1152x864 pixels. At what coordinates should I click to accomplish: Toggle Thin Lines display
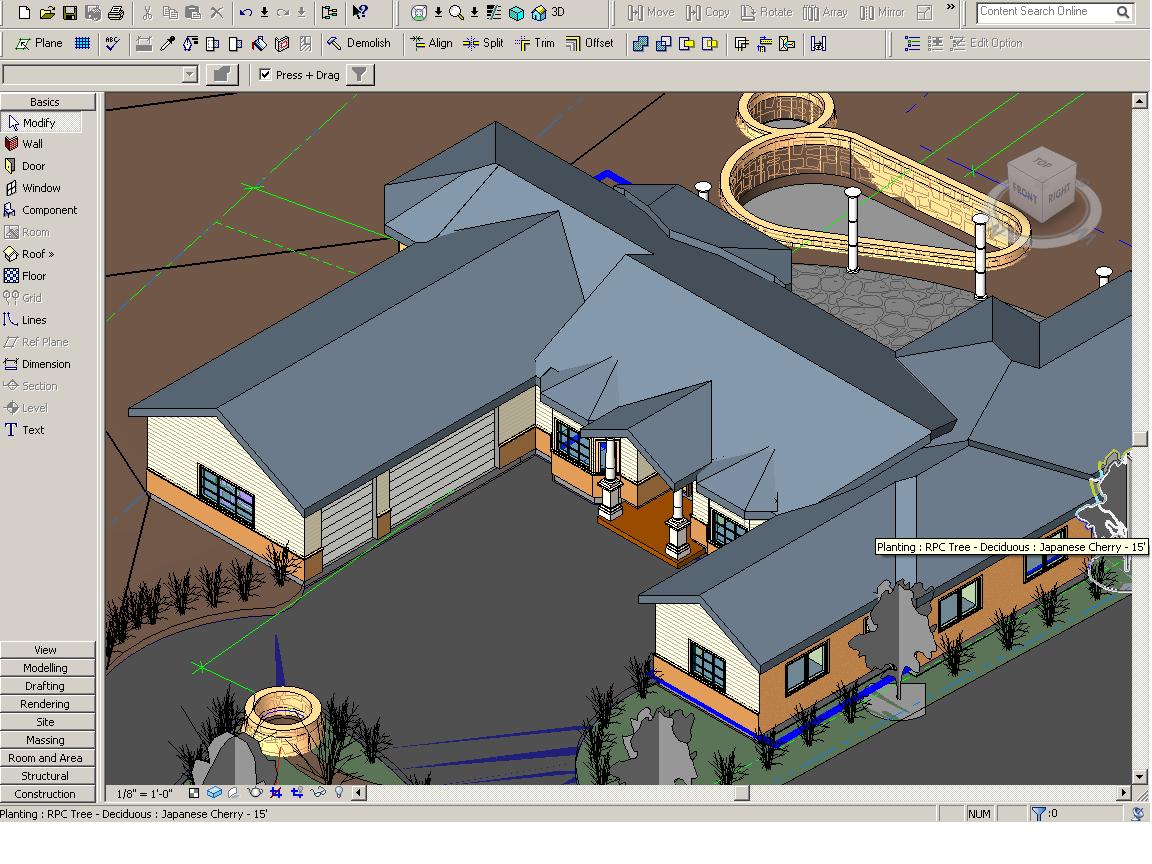click(x=494, y=12)
